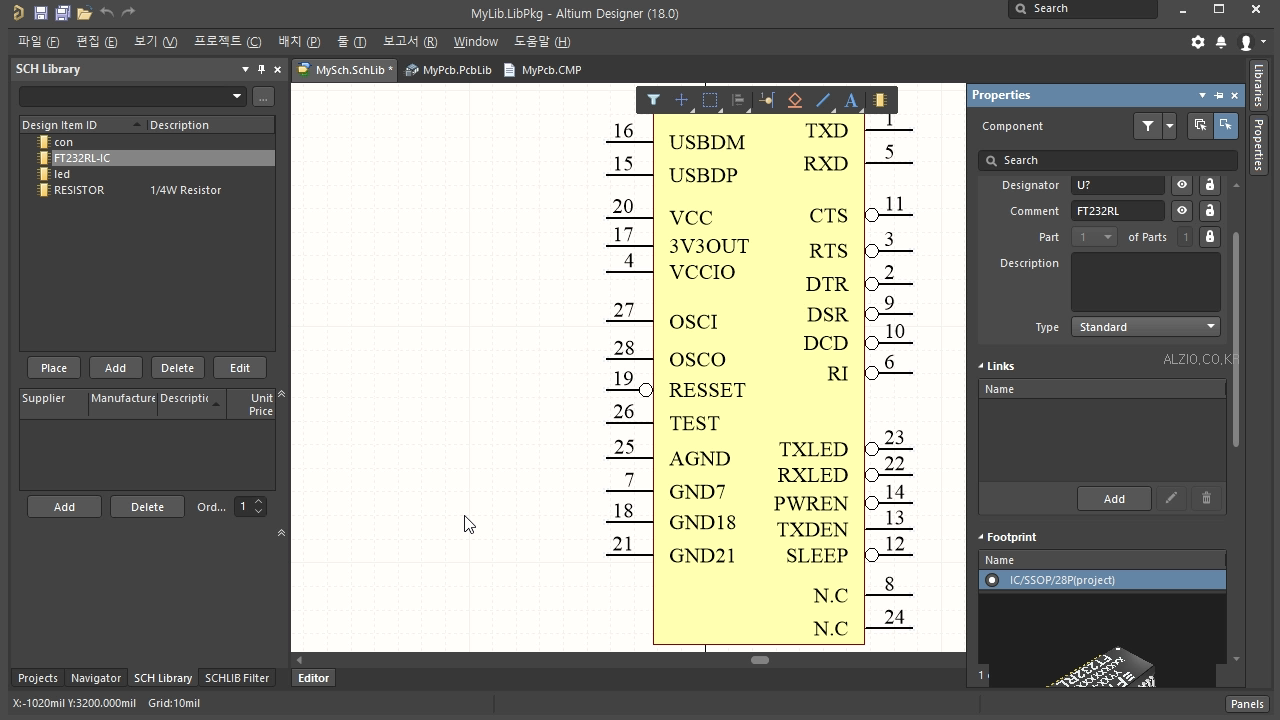Image resolution: width=1280 pixels, height=720 pixels.
Task: Click the Add button under Links
Action: point(1114,498)
